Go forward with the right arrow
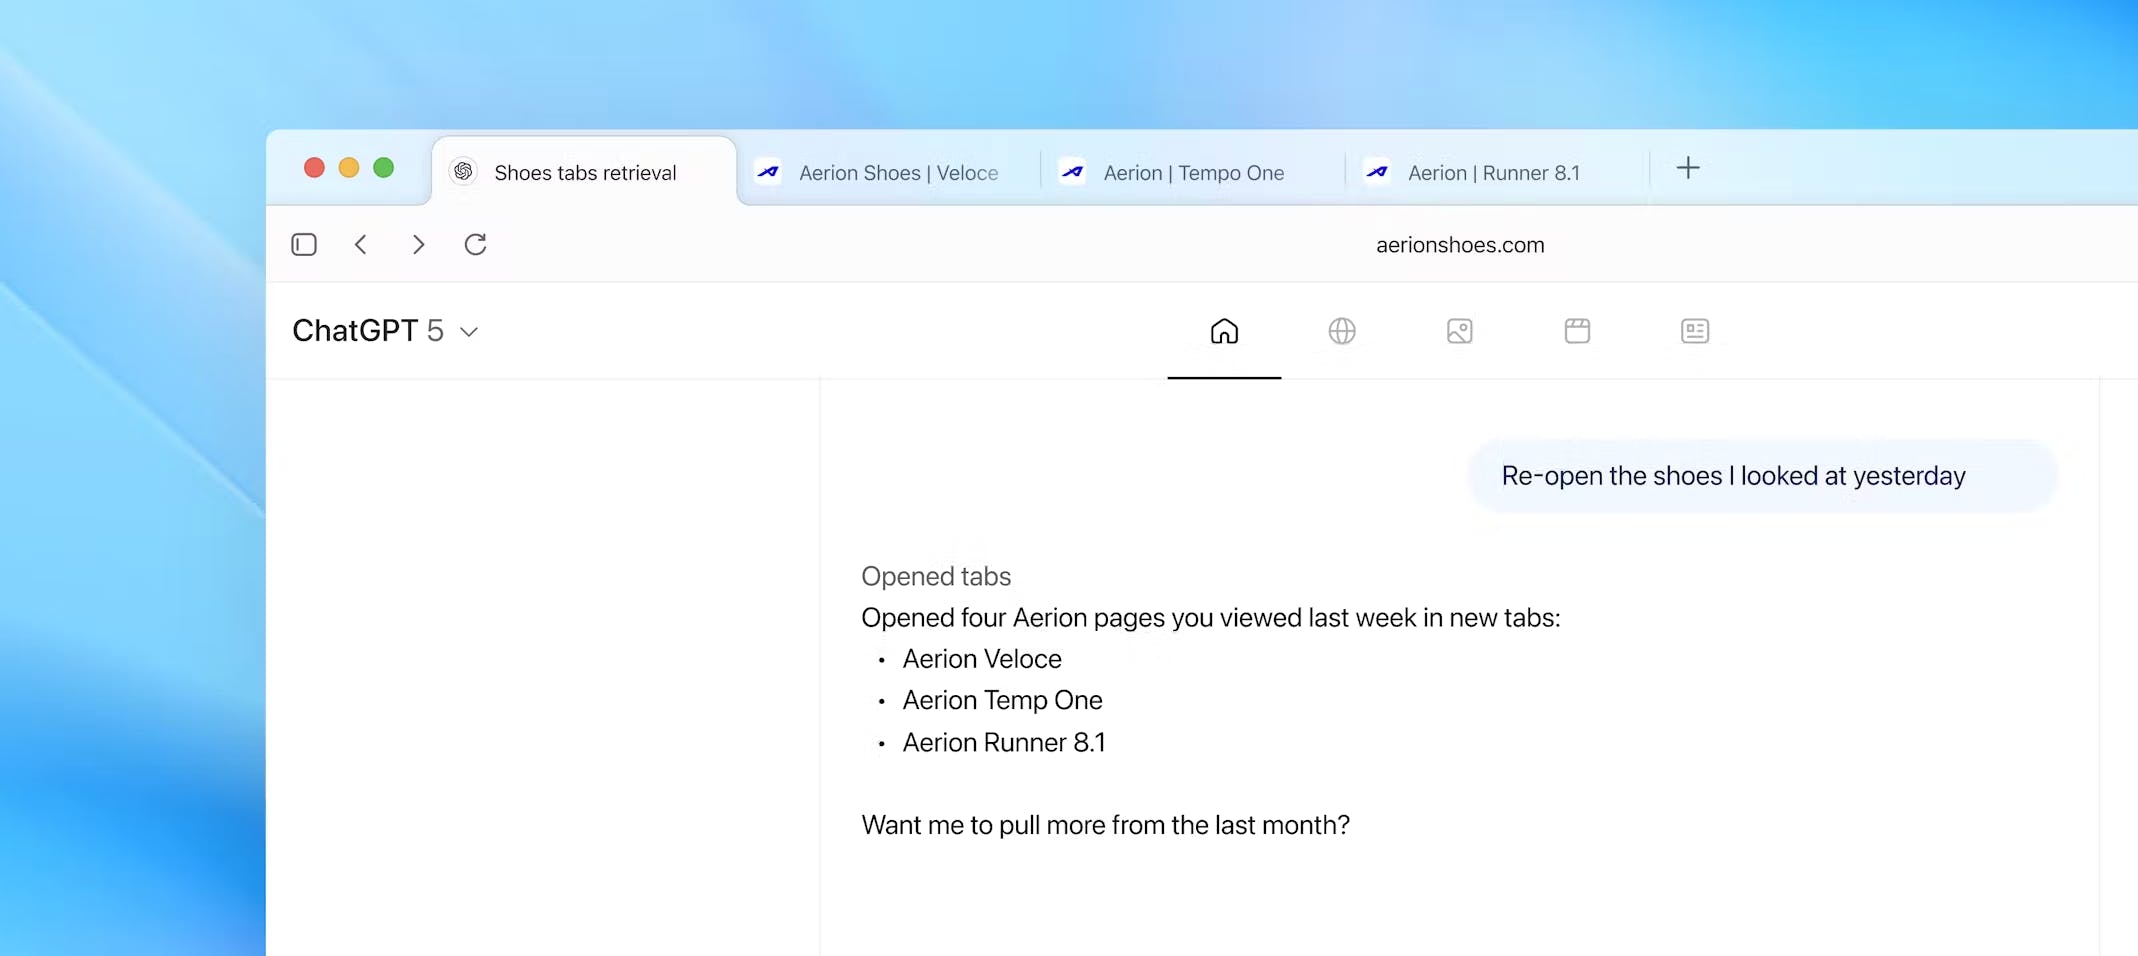 click(418, 244)
